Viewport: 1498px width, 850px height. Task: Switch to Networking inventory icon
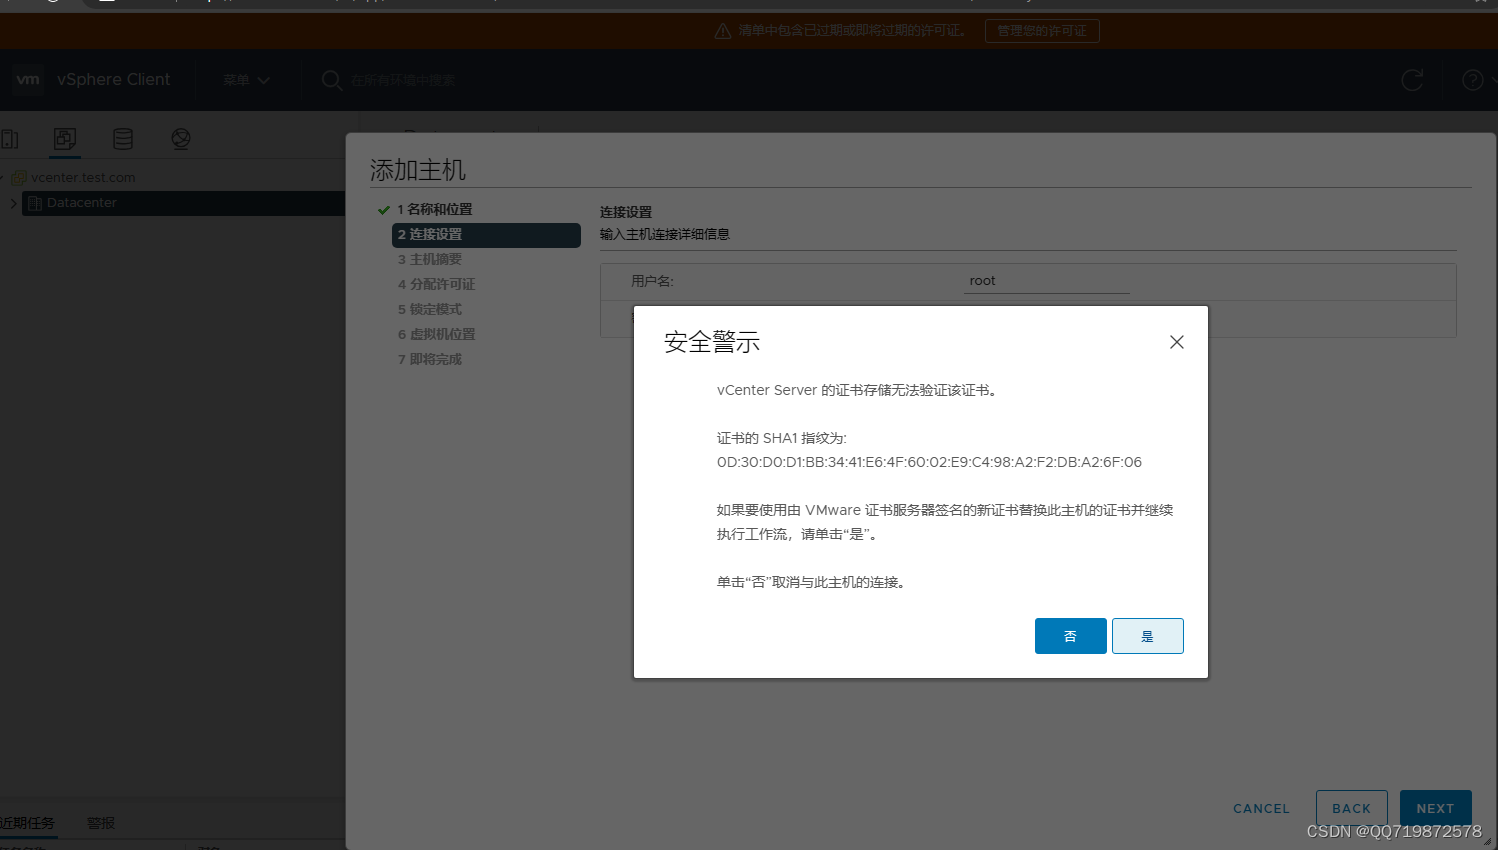(181, 139)
